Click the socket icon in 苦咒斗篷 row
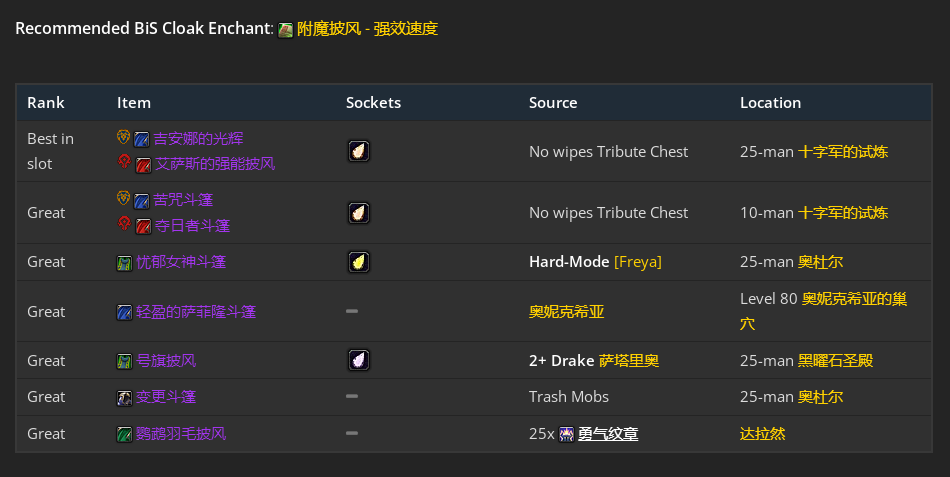 tap(358, 212)
